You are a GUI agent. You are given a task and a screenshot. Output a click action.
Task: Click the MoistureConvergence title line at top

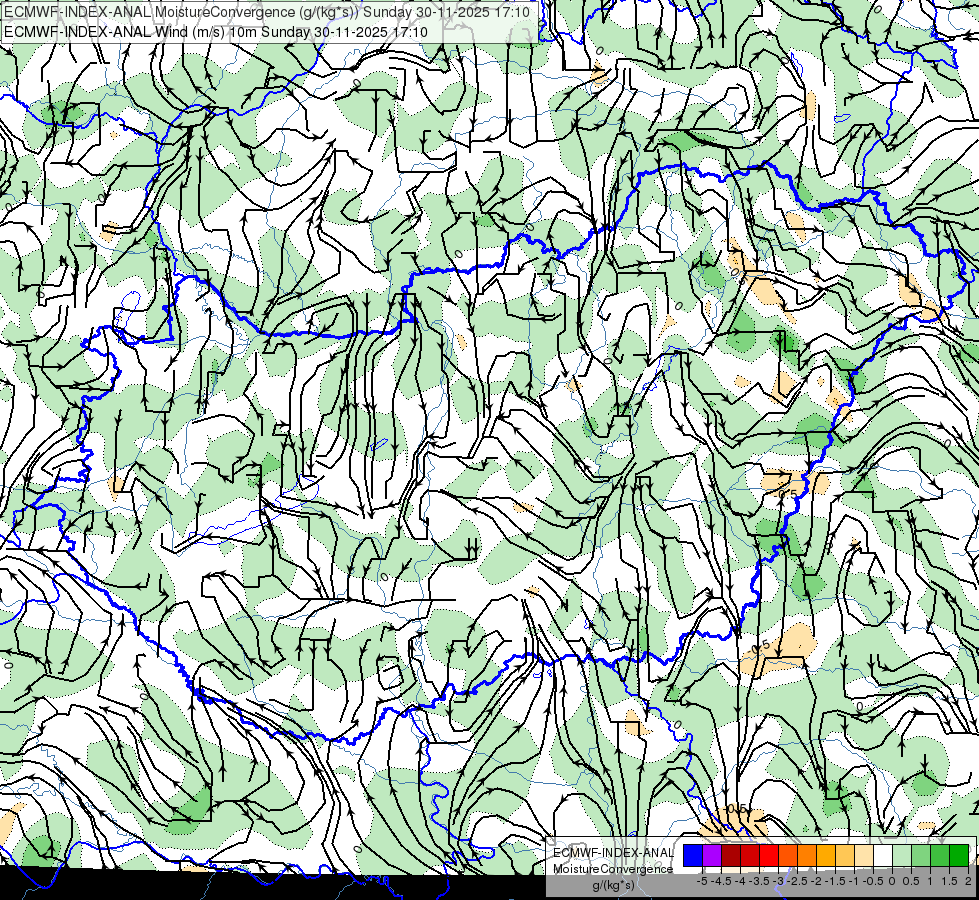coord(267,11)
